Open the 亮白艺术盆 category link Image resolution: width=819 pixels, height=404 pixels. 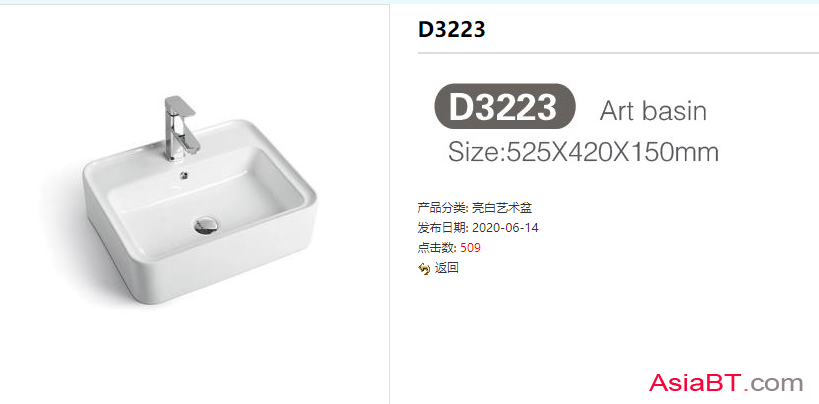(502, 208)
